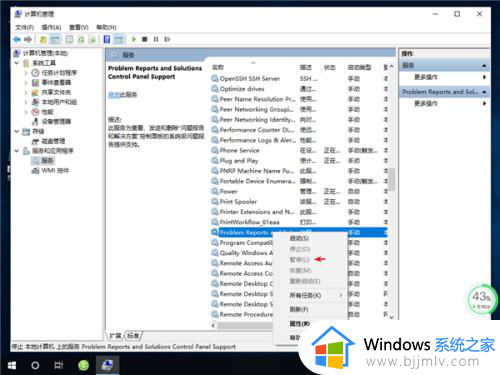Sort services by the 启动类型 column header
This screenshot has width=500, height=375.
click(360, 67)
